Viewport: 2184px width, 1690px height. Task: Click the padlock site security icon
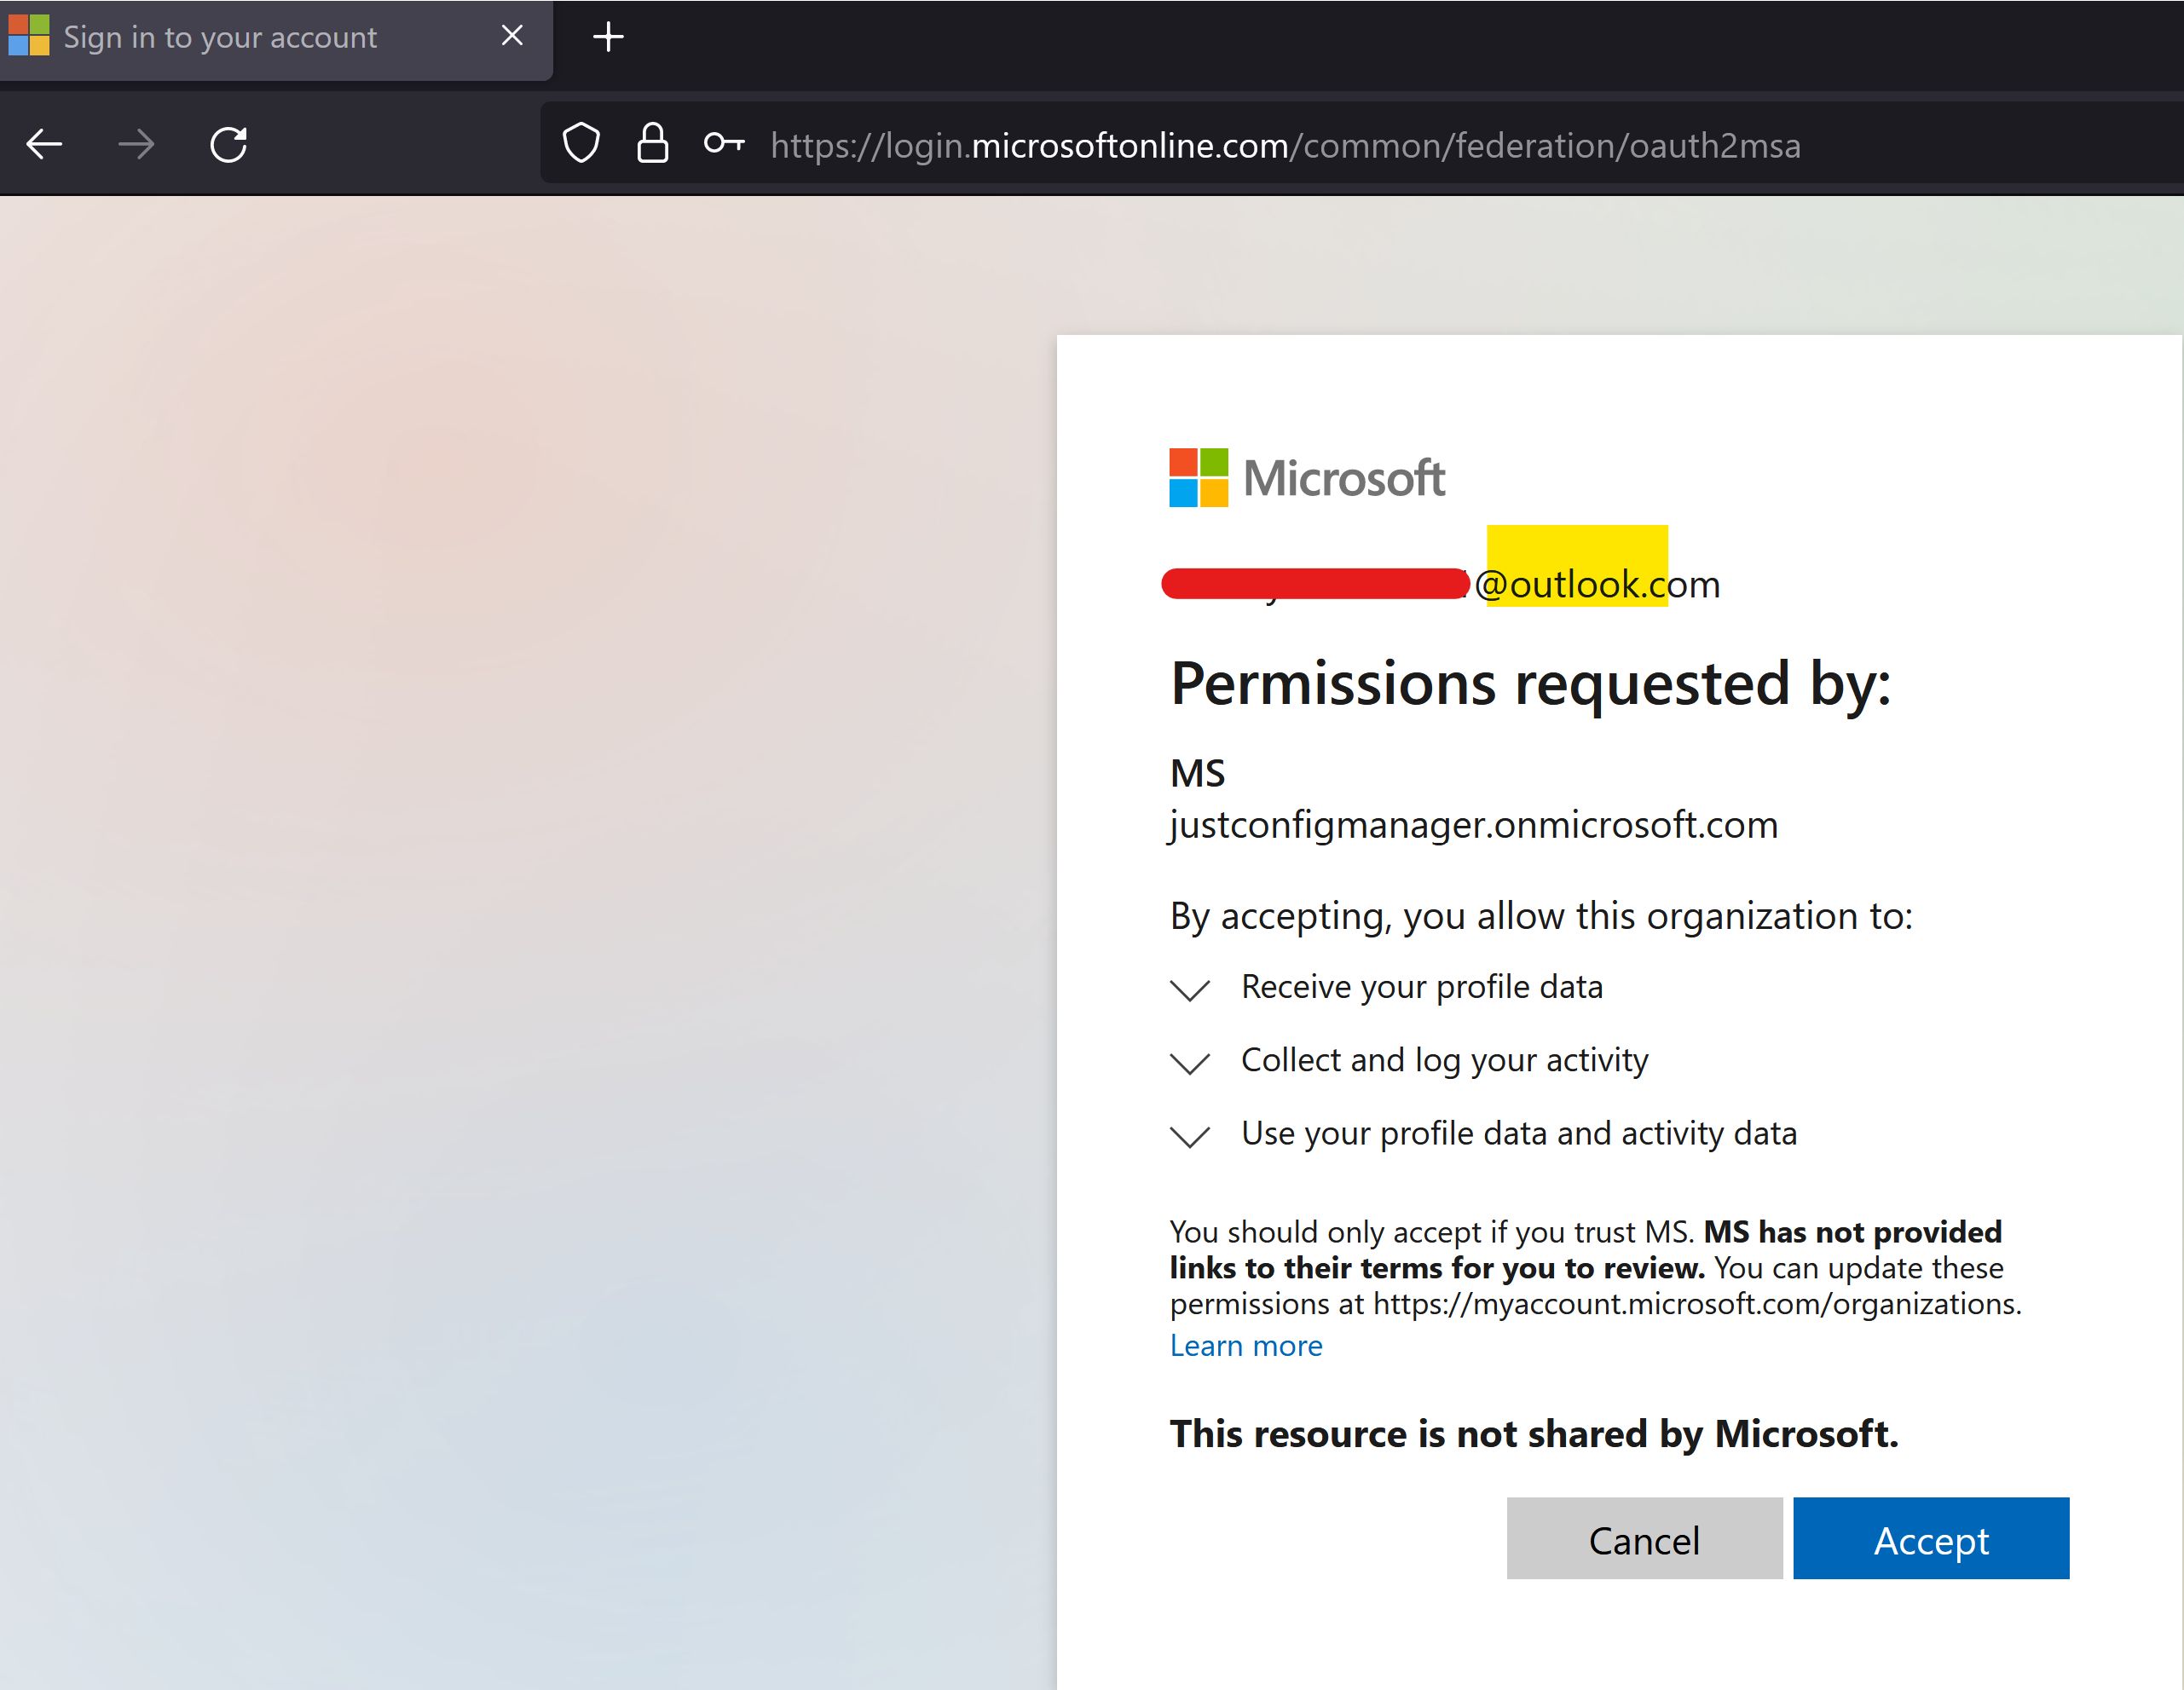click(x=652, y=144)
